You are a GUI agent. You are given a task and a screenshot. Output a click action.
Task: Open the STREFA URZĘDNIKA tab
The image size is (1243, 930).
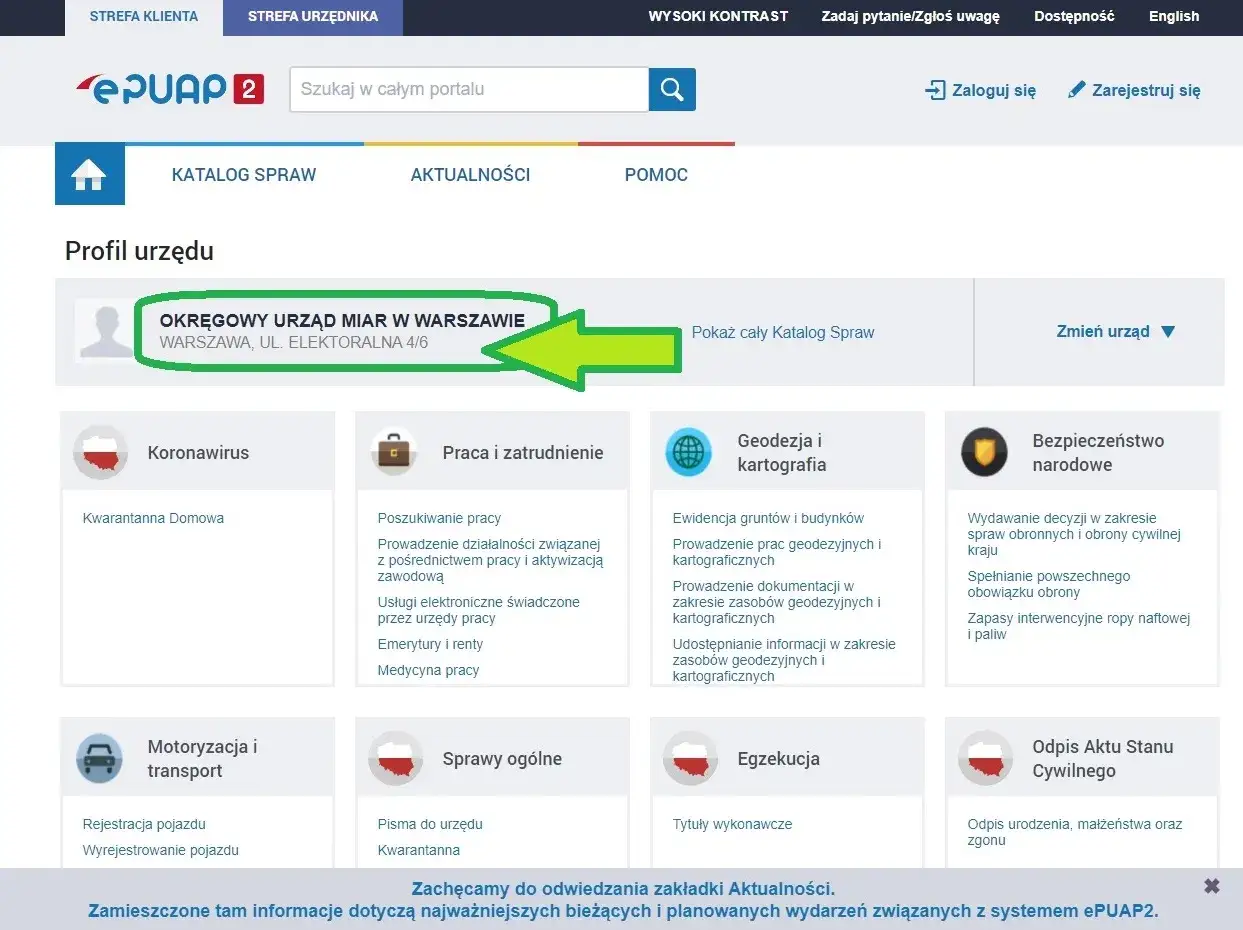click(x=312, y=16)
